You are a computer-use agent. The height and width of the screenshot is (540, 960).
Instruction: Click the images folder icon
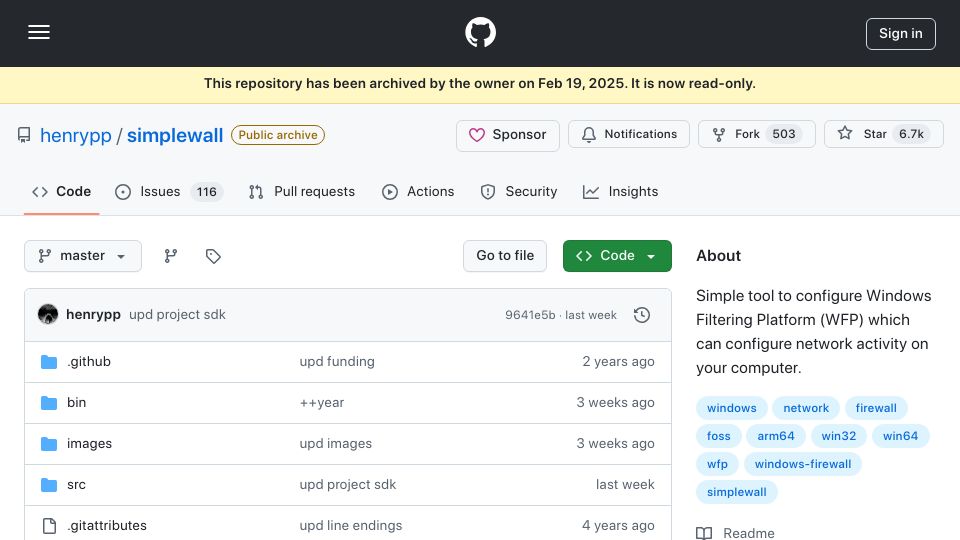[49, 444]
